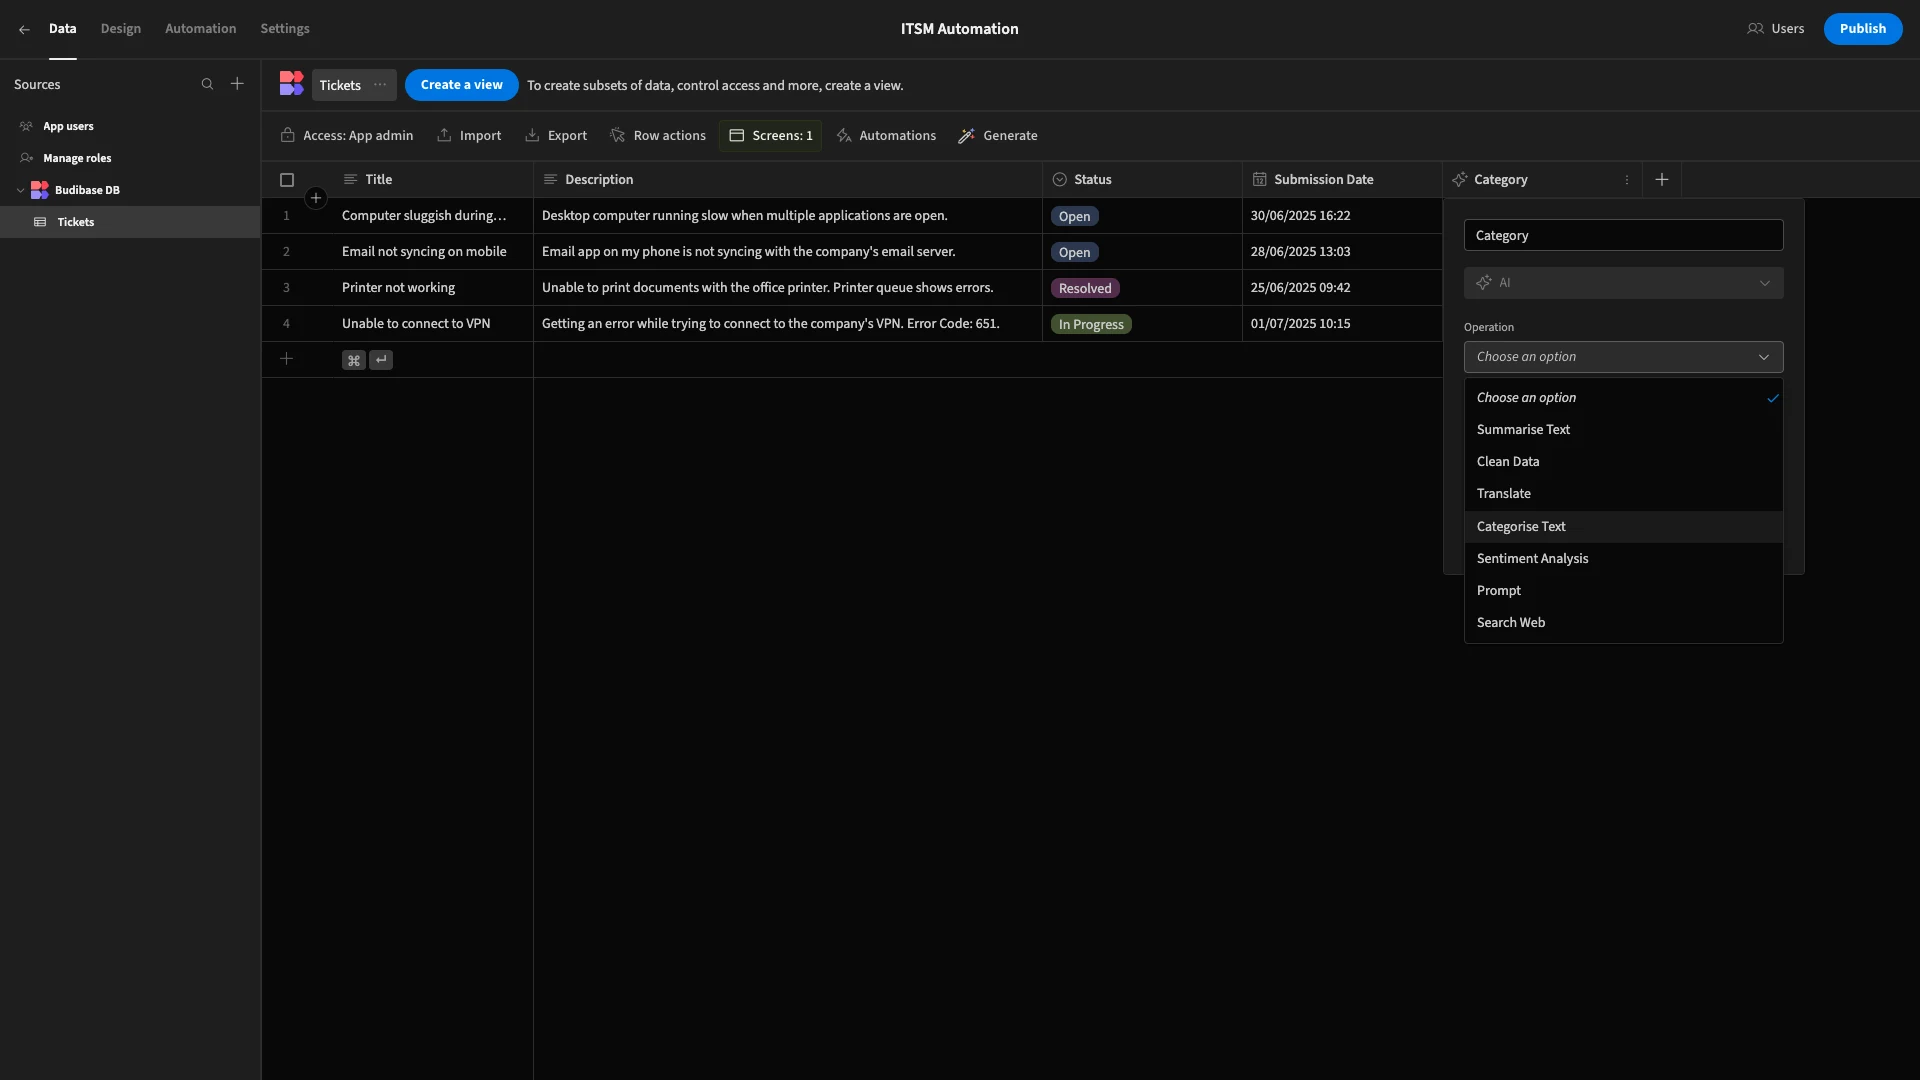Select Prompt operation

[x=1623, y=591]
